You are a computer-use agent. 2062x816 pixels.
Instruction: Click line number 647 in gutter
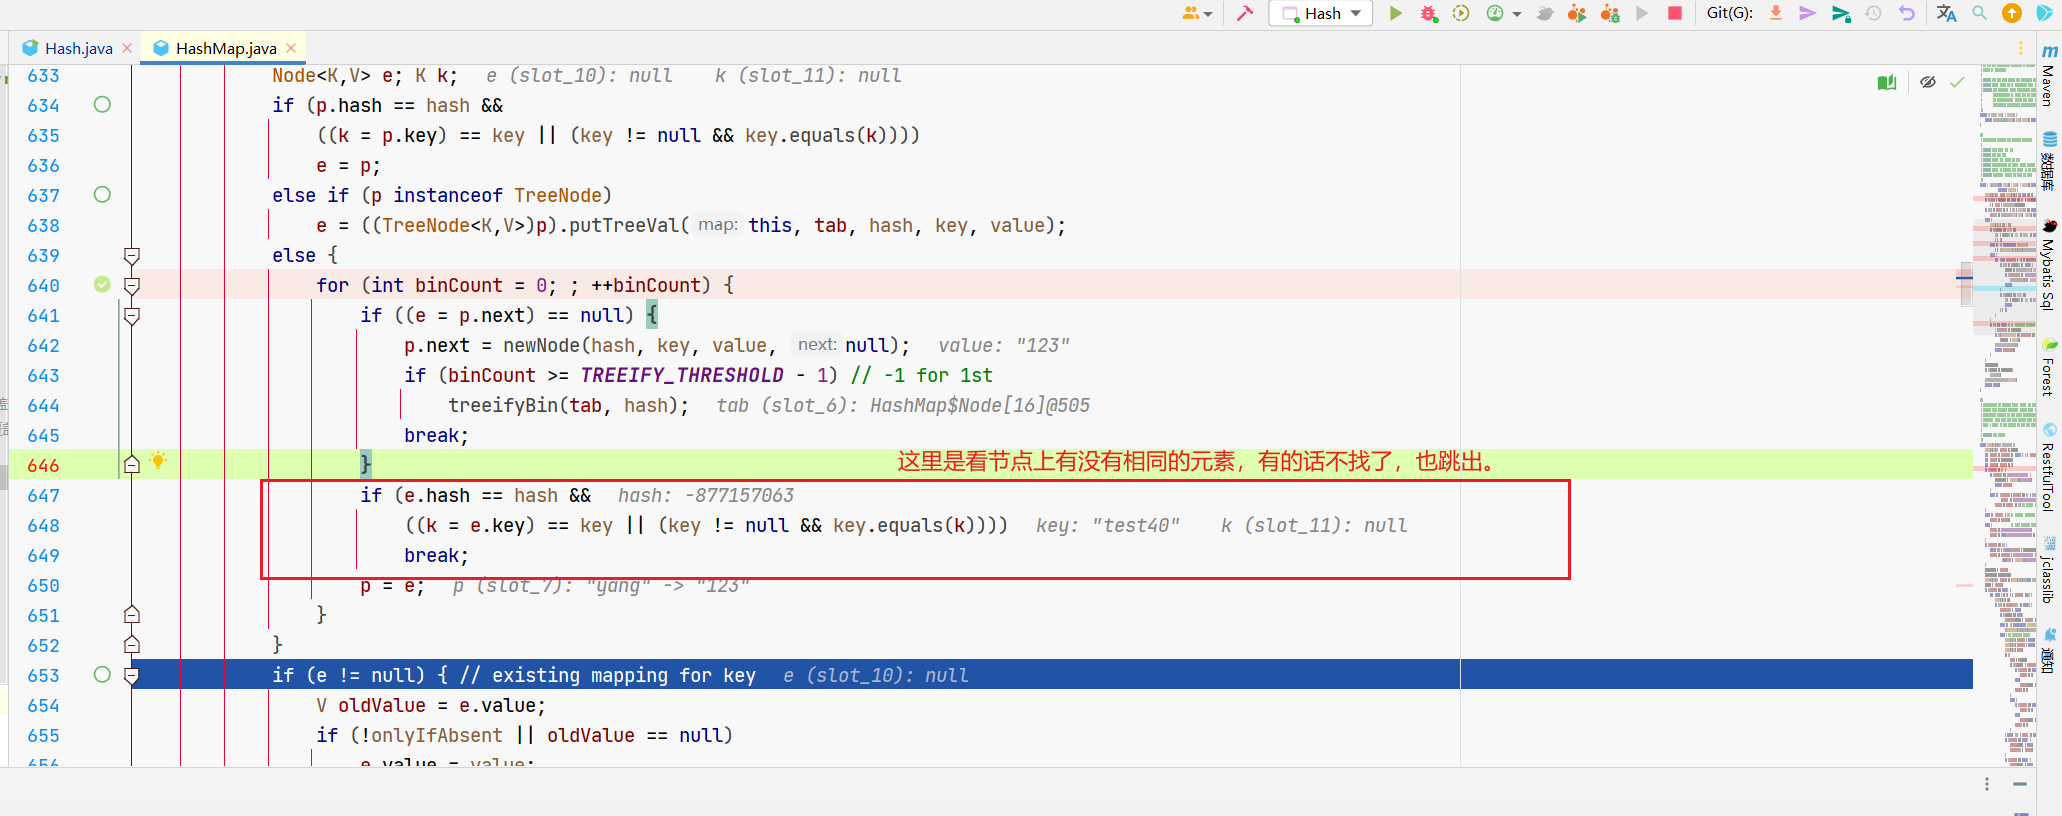44,495
